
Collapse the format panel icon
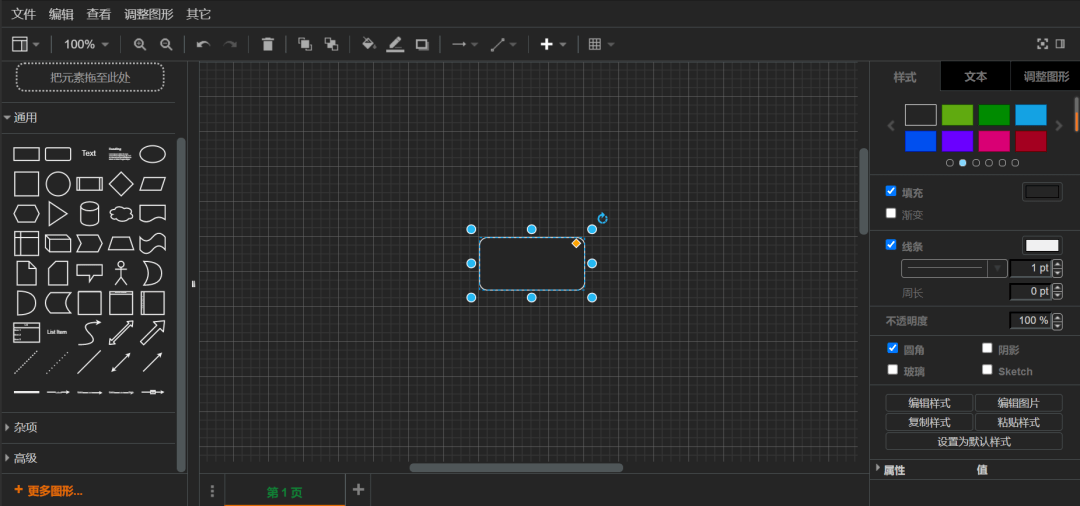click(1061, 44)
